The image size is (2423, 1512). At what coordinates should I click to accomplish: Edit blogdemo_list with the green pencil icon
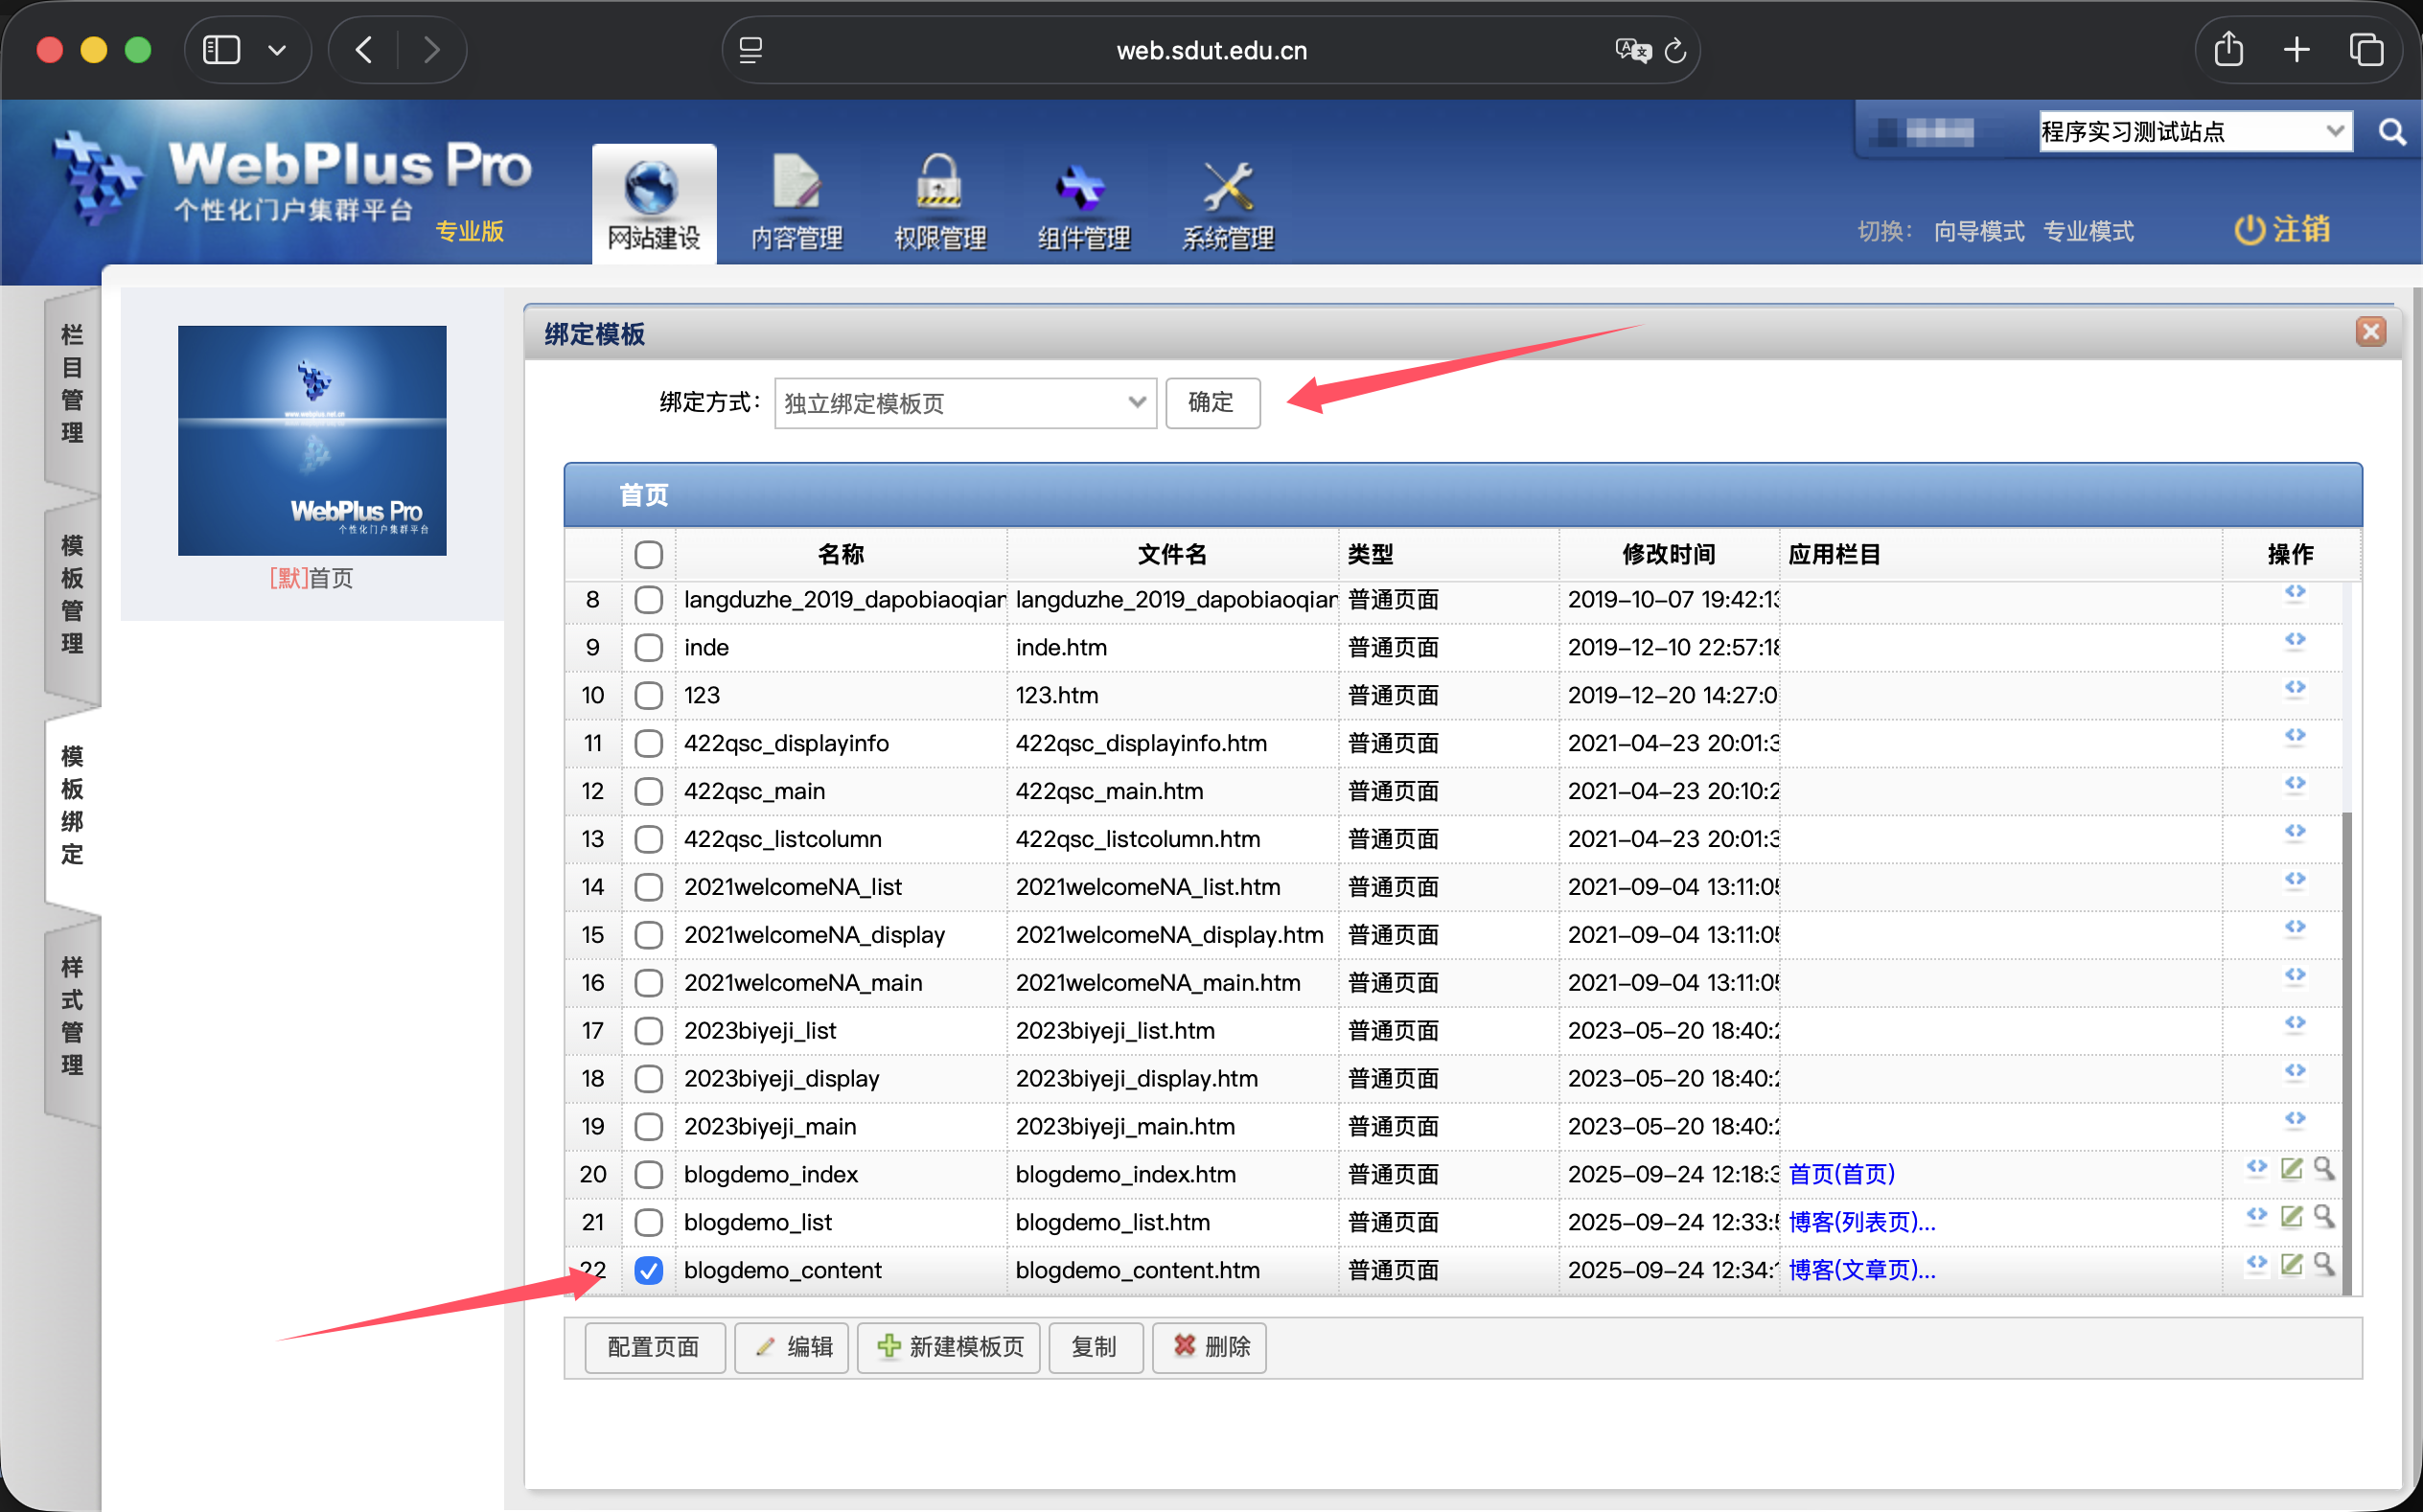coord(2292,1217)
